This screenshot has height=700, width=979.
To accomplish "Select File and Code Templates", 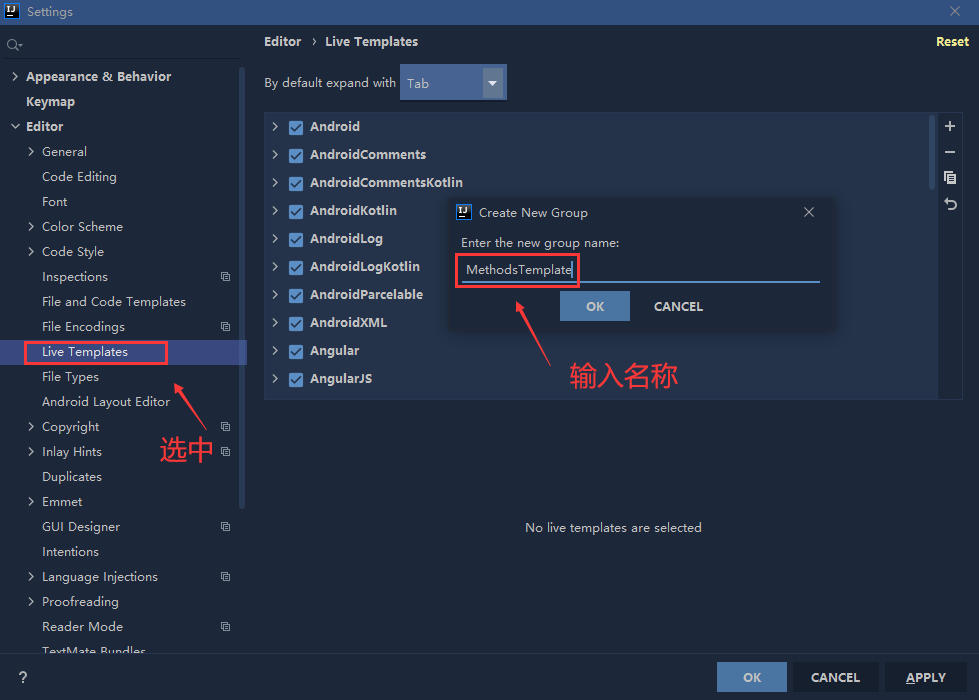I will [x=114, y=302].
